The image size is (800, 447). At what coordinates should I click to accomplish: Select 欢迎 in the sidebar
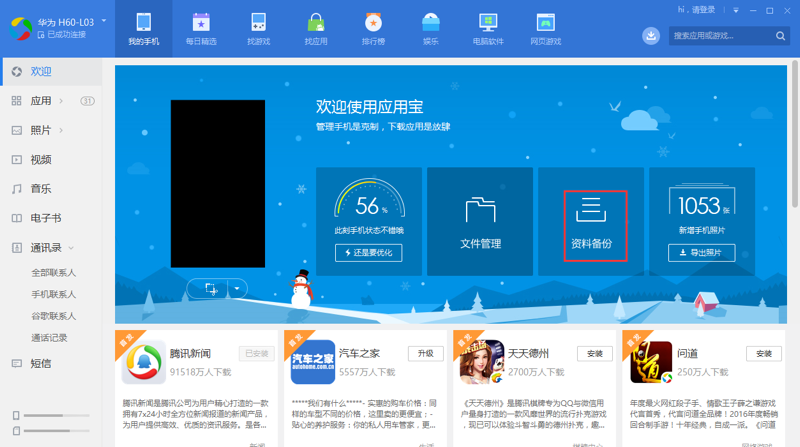coord(51,71)
